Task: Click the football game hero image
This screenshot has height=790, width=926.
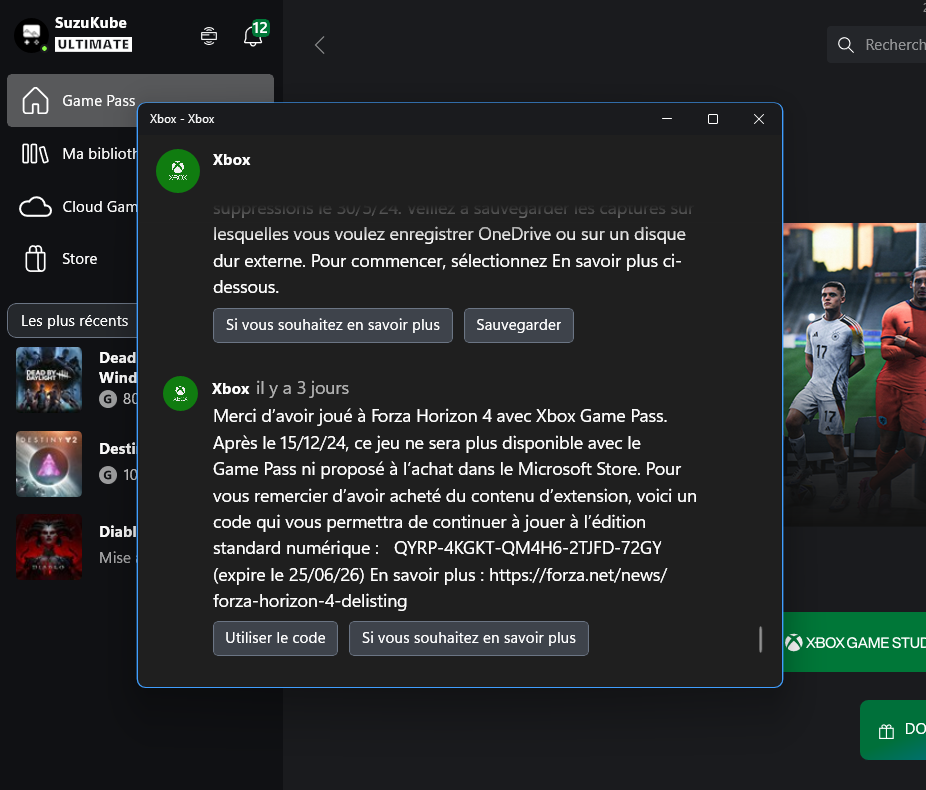Action: click(855, 374)
